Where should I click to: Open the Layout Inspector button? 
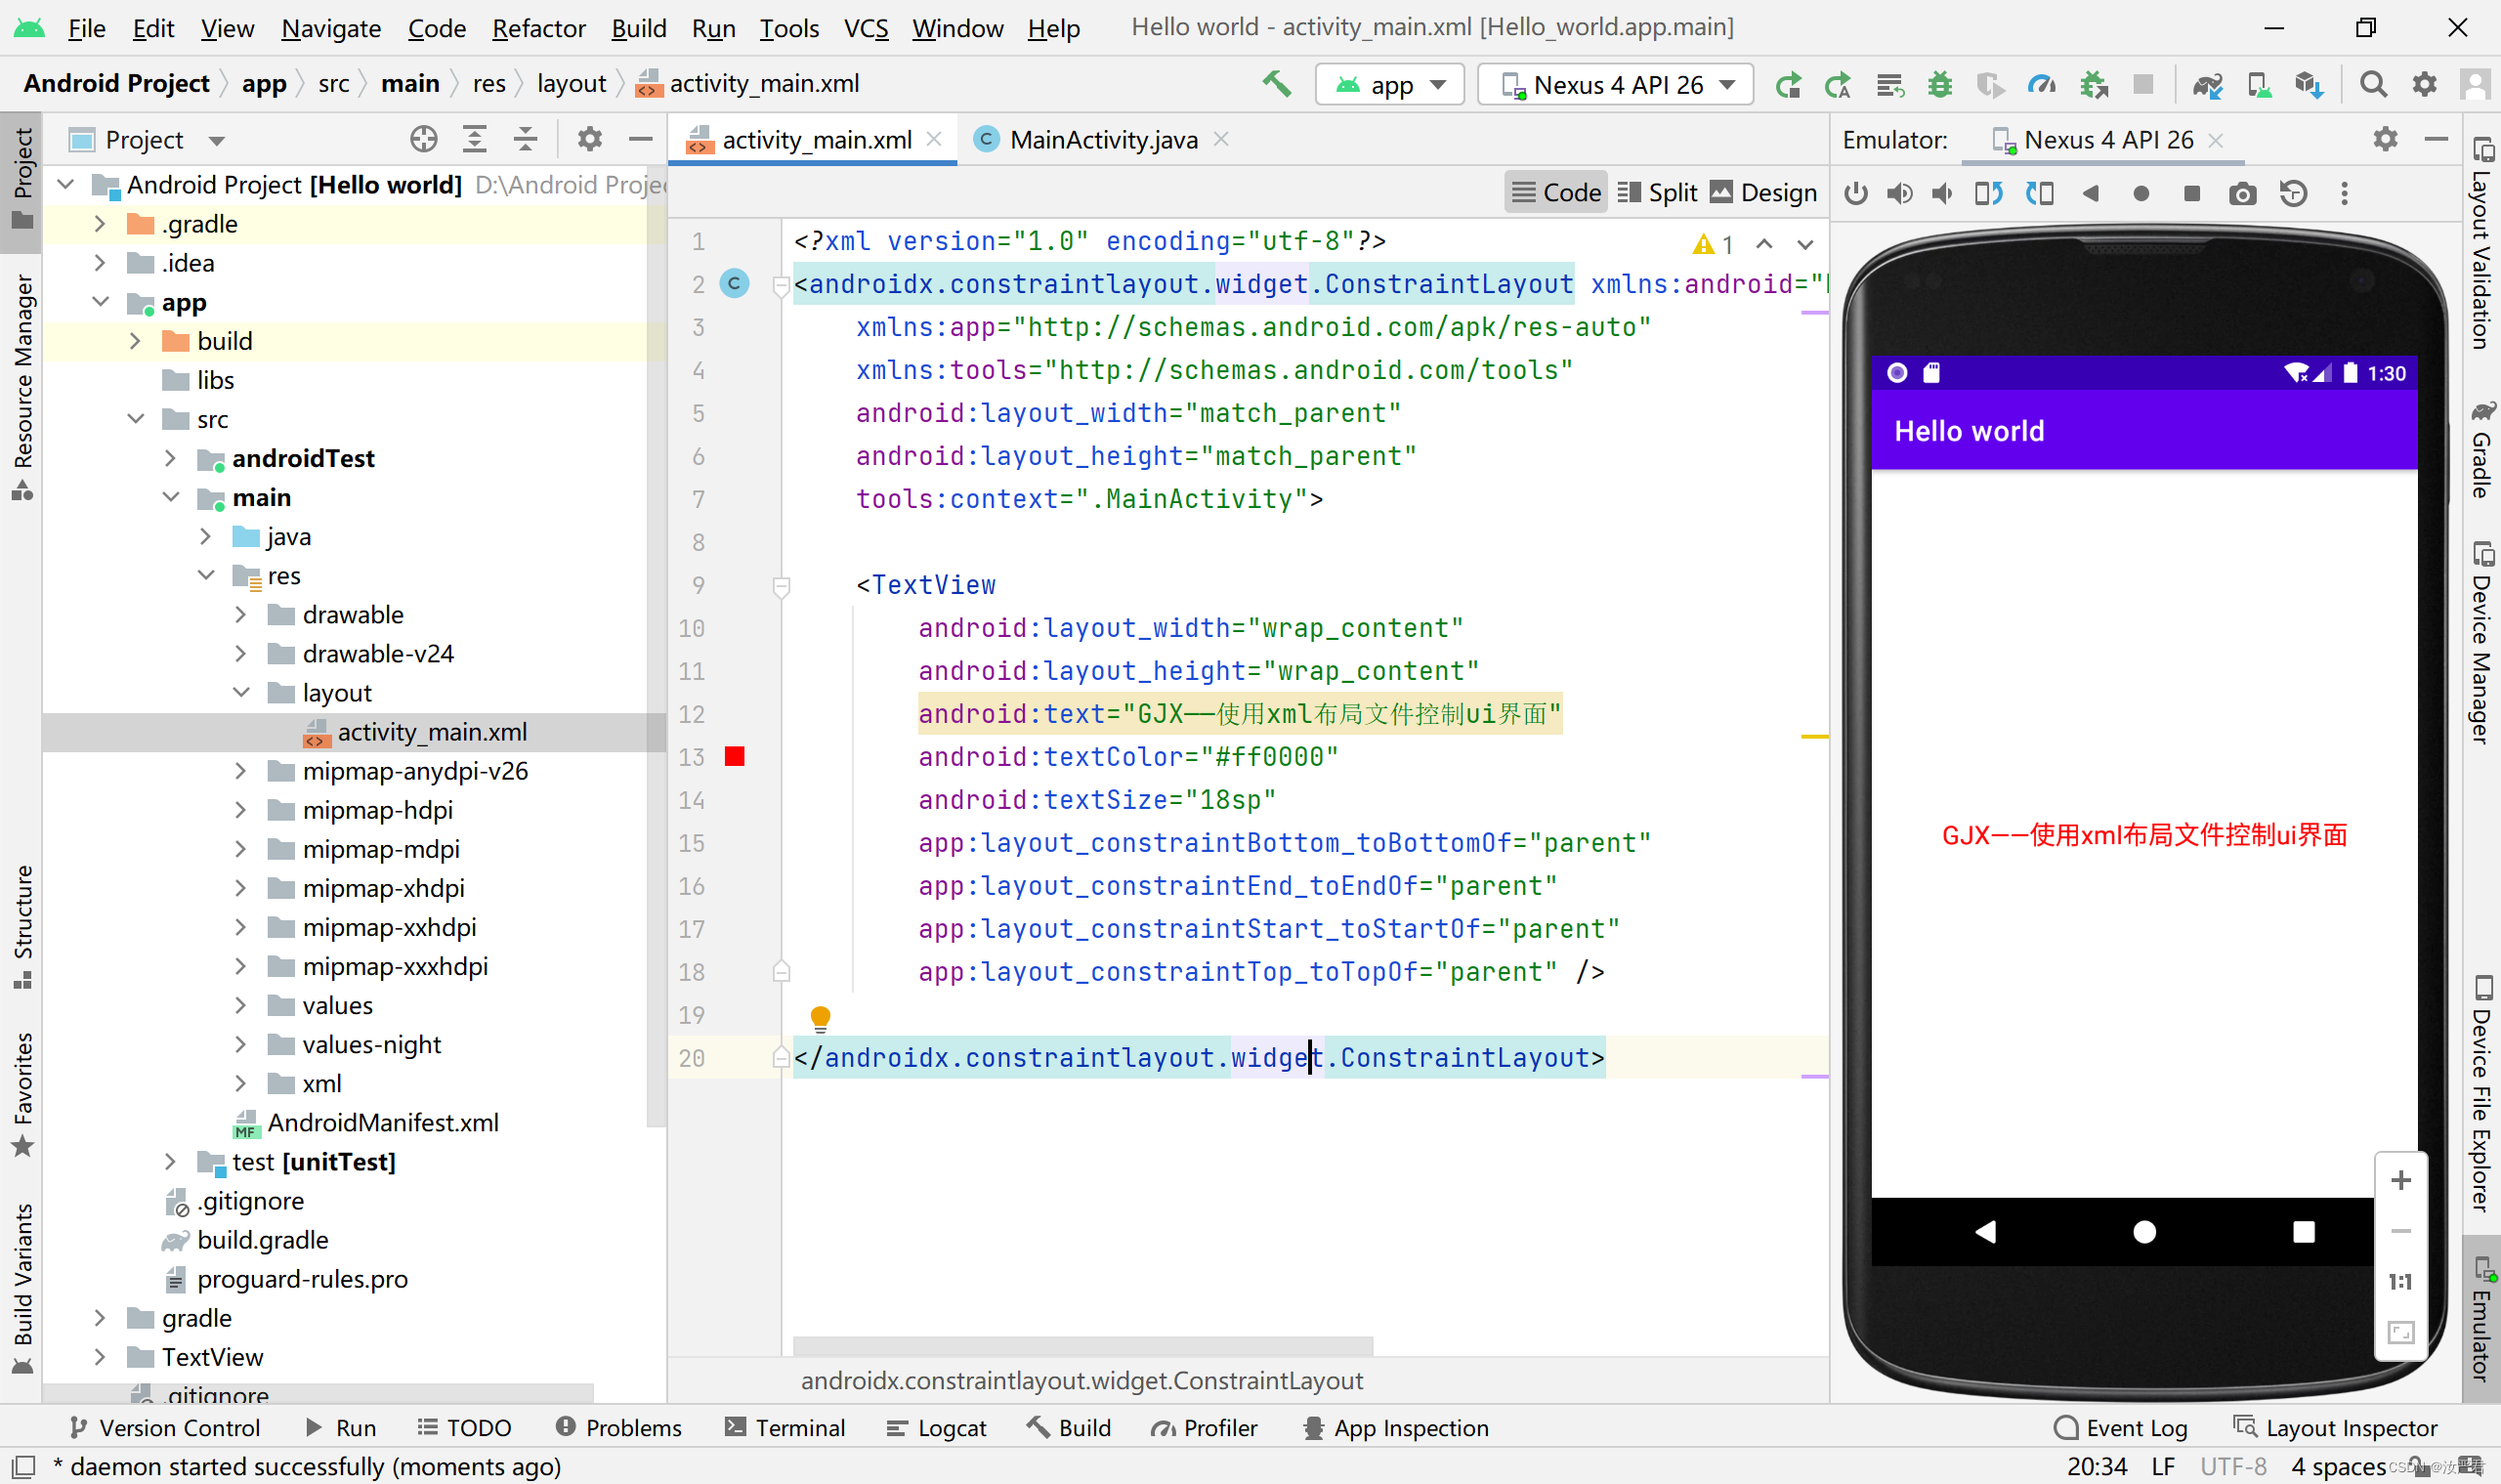2337,1428
